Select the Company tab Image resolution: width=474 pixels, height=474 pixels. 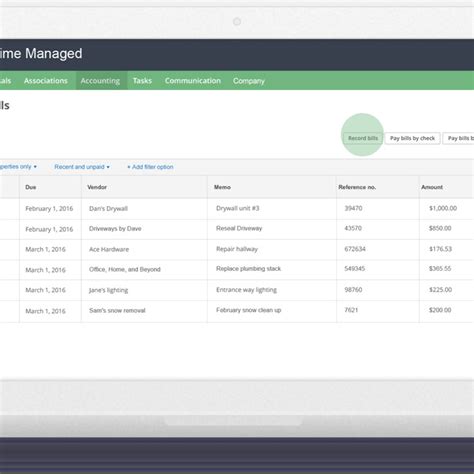[249, 81]
